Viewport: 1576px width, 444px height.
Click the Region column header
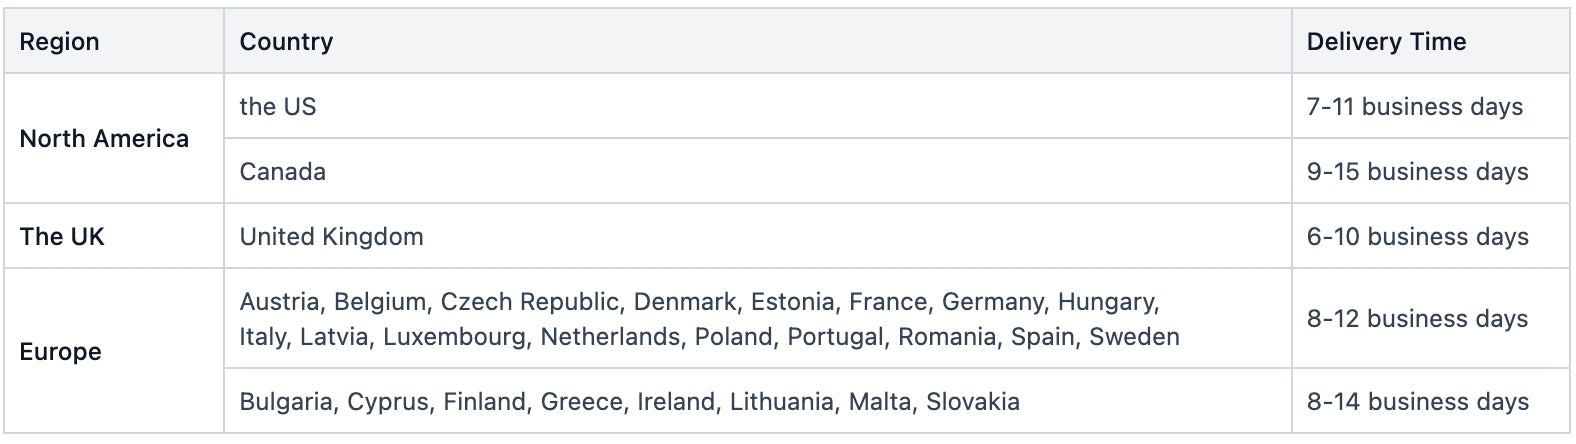click(60, 42)
